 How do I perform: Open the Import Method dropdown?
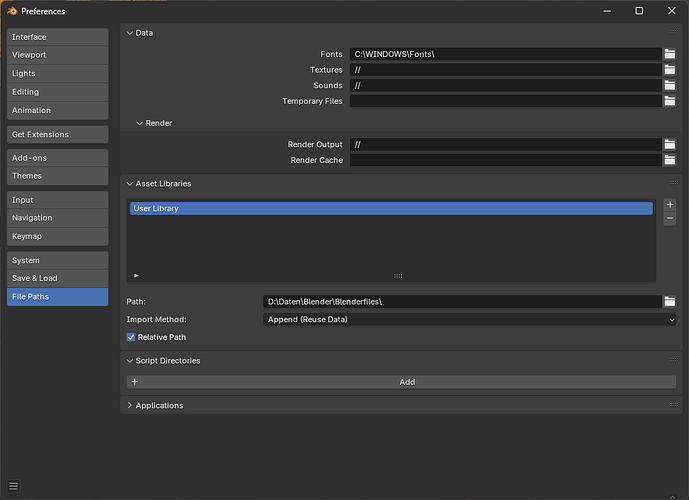(x=469, y=319)
